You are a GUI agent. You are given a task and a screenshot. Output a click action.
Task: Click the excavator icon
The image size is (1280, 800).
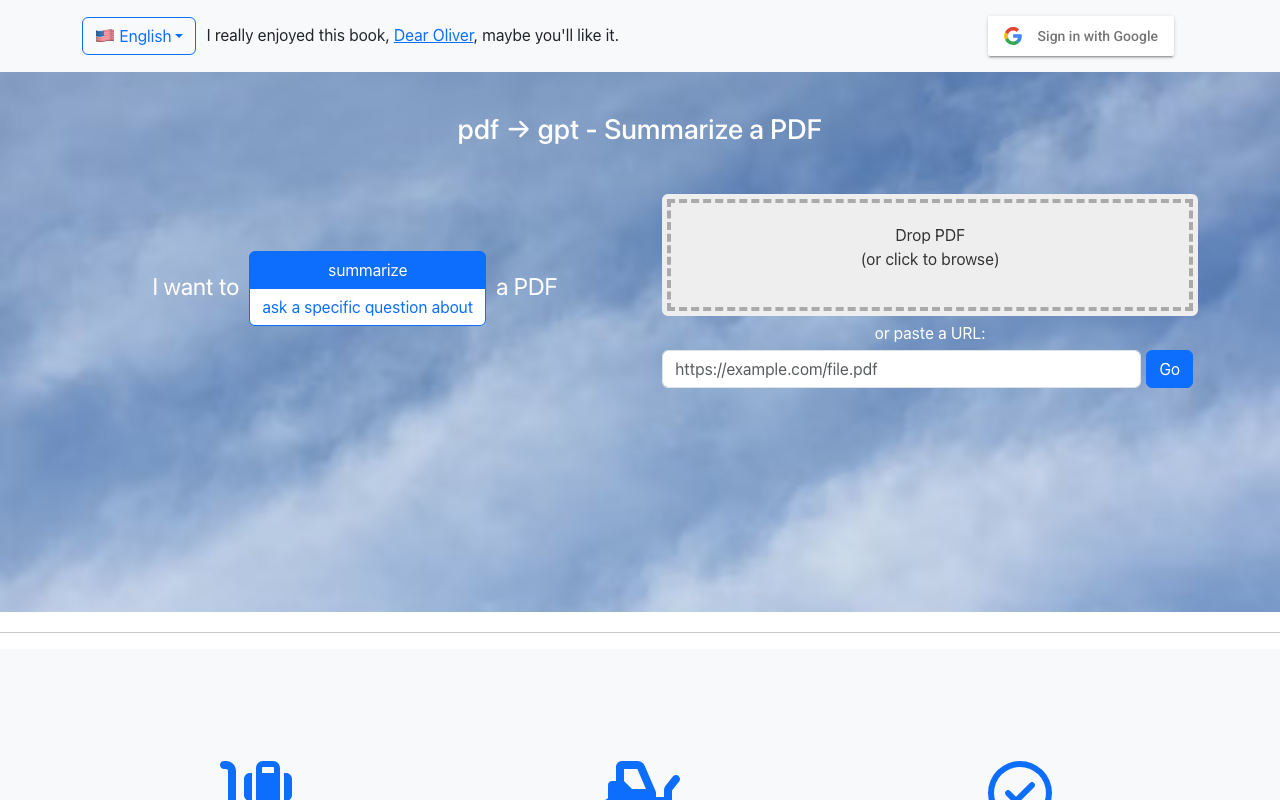pos(640,782)
